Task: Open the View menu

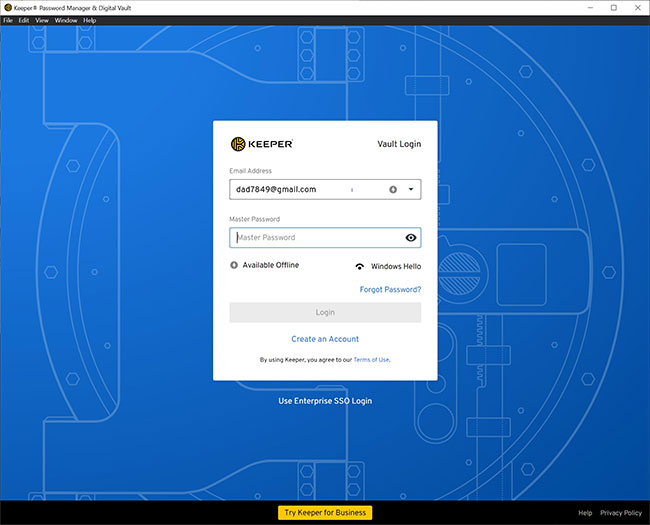Action: [x=42, y=20]
